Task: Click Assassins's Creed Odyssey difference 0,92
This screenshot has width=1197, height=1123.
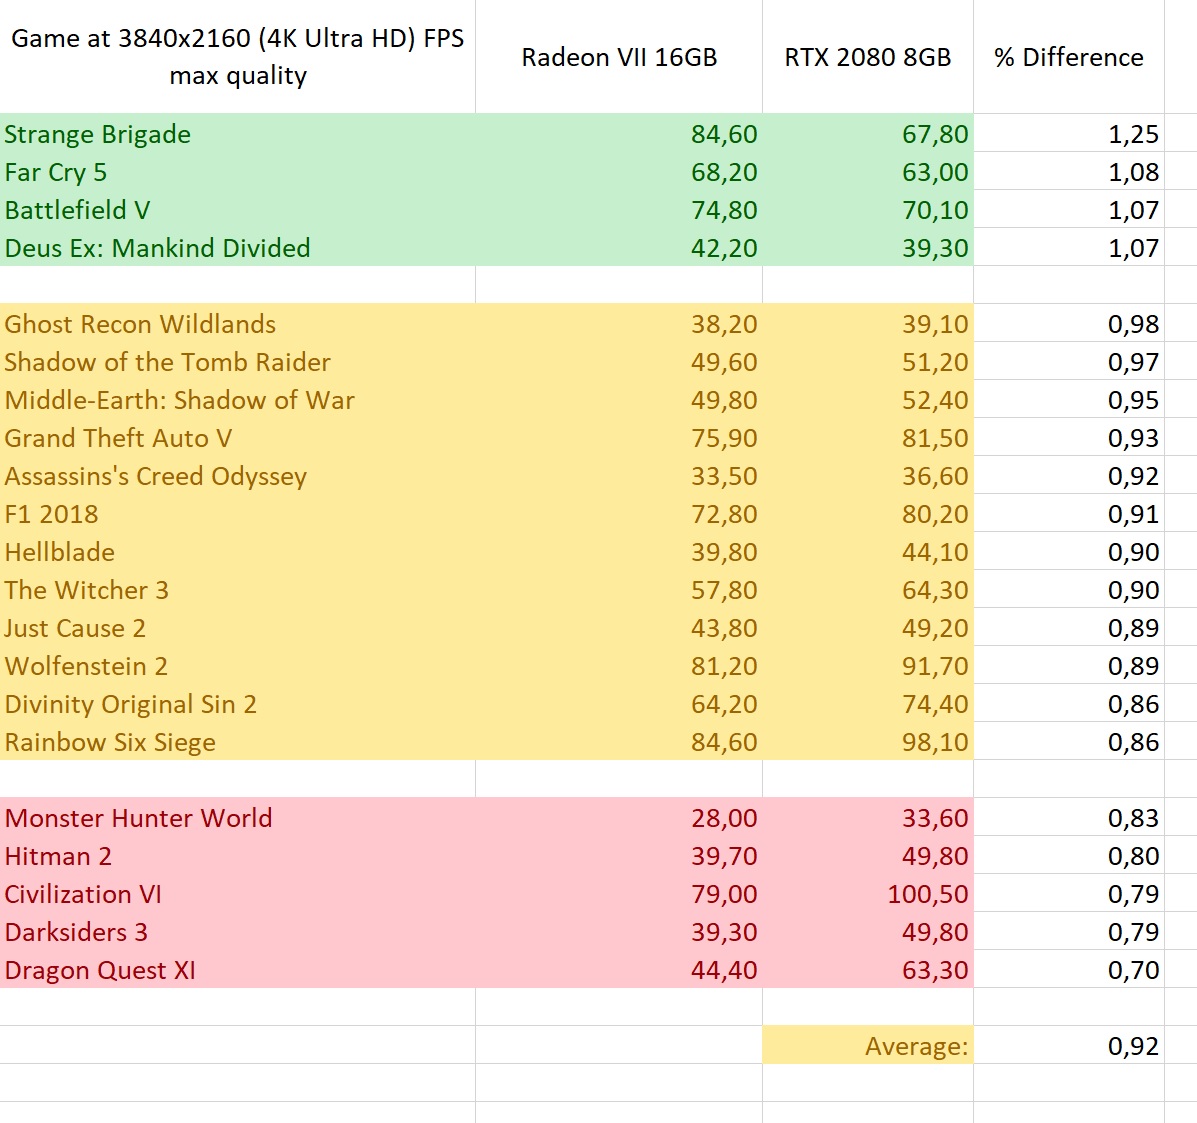Action: coord(1069,476)
